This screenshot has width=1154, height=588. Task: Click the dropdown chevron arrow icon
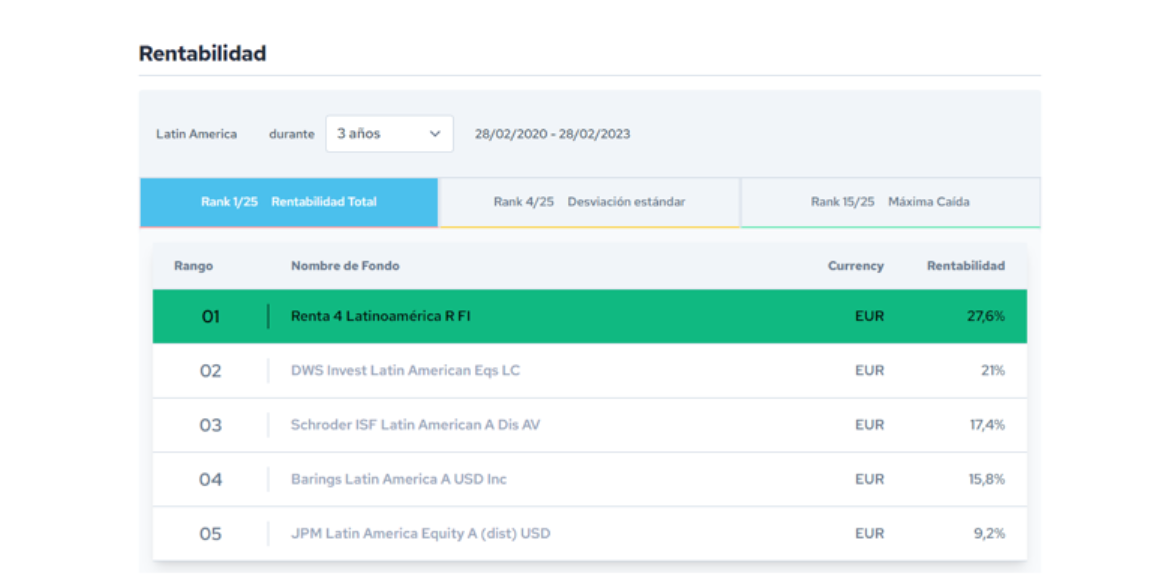coord(435,134)
